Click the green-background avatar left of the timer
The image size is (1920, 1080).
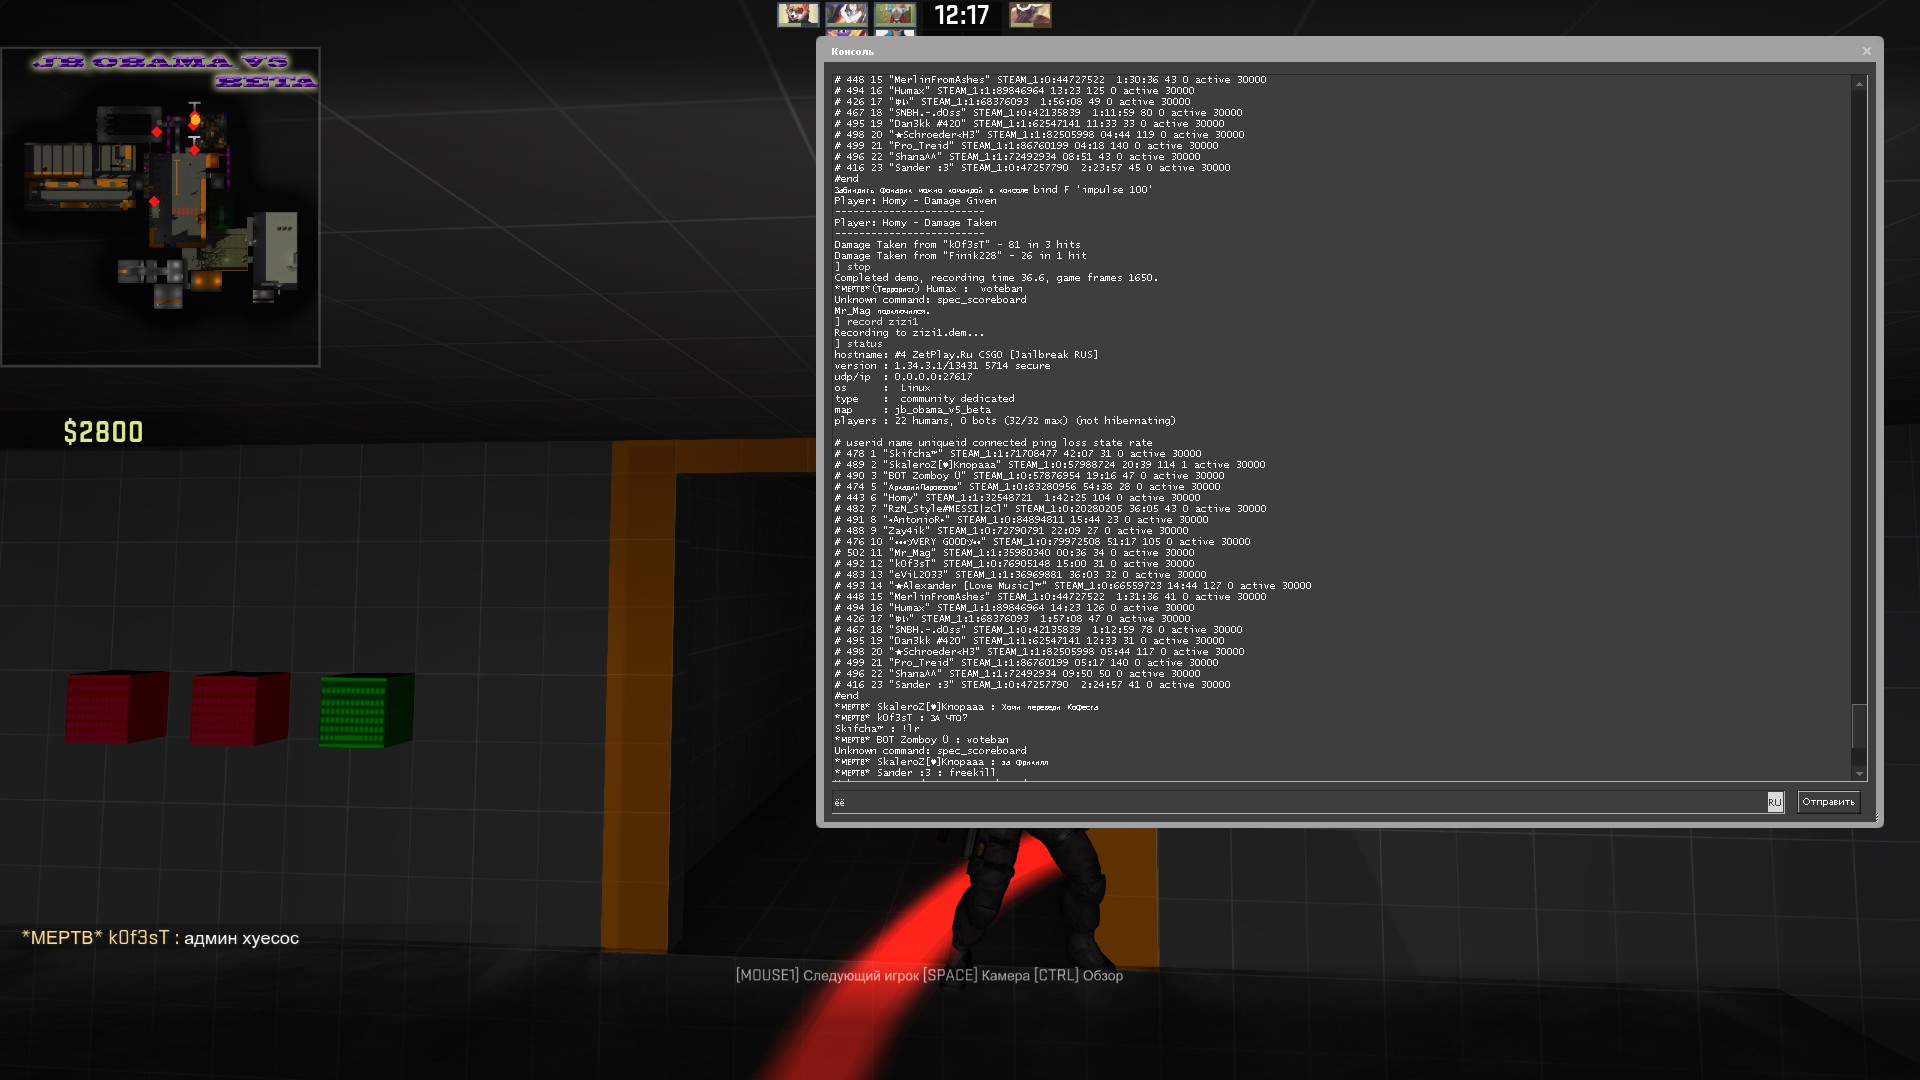[x=895, y=15]
